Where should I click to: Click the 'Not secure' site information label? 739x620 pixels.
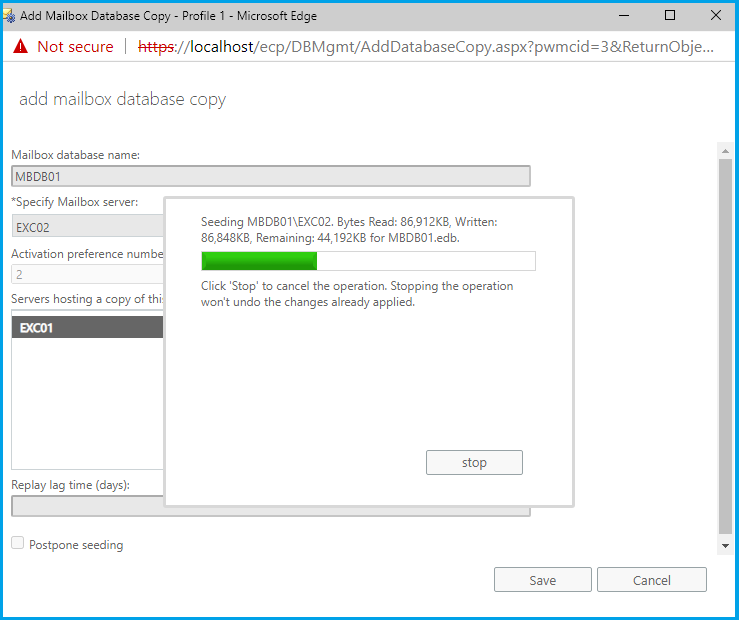(x=75, y=47)
